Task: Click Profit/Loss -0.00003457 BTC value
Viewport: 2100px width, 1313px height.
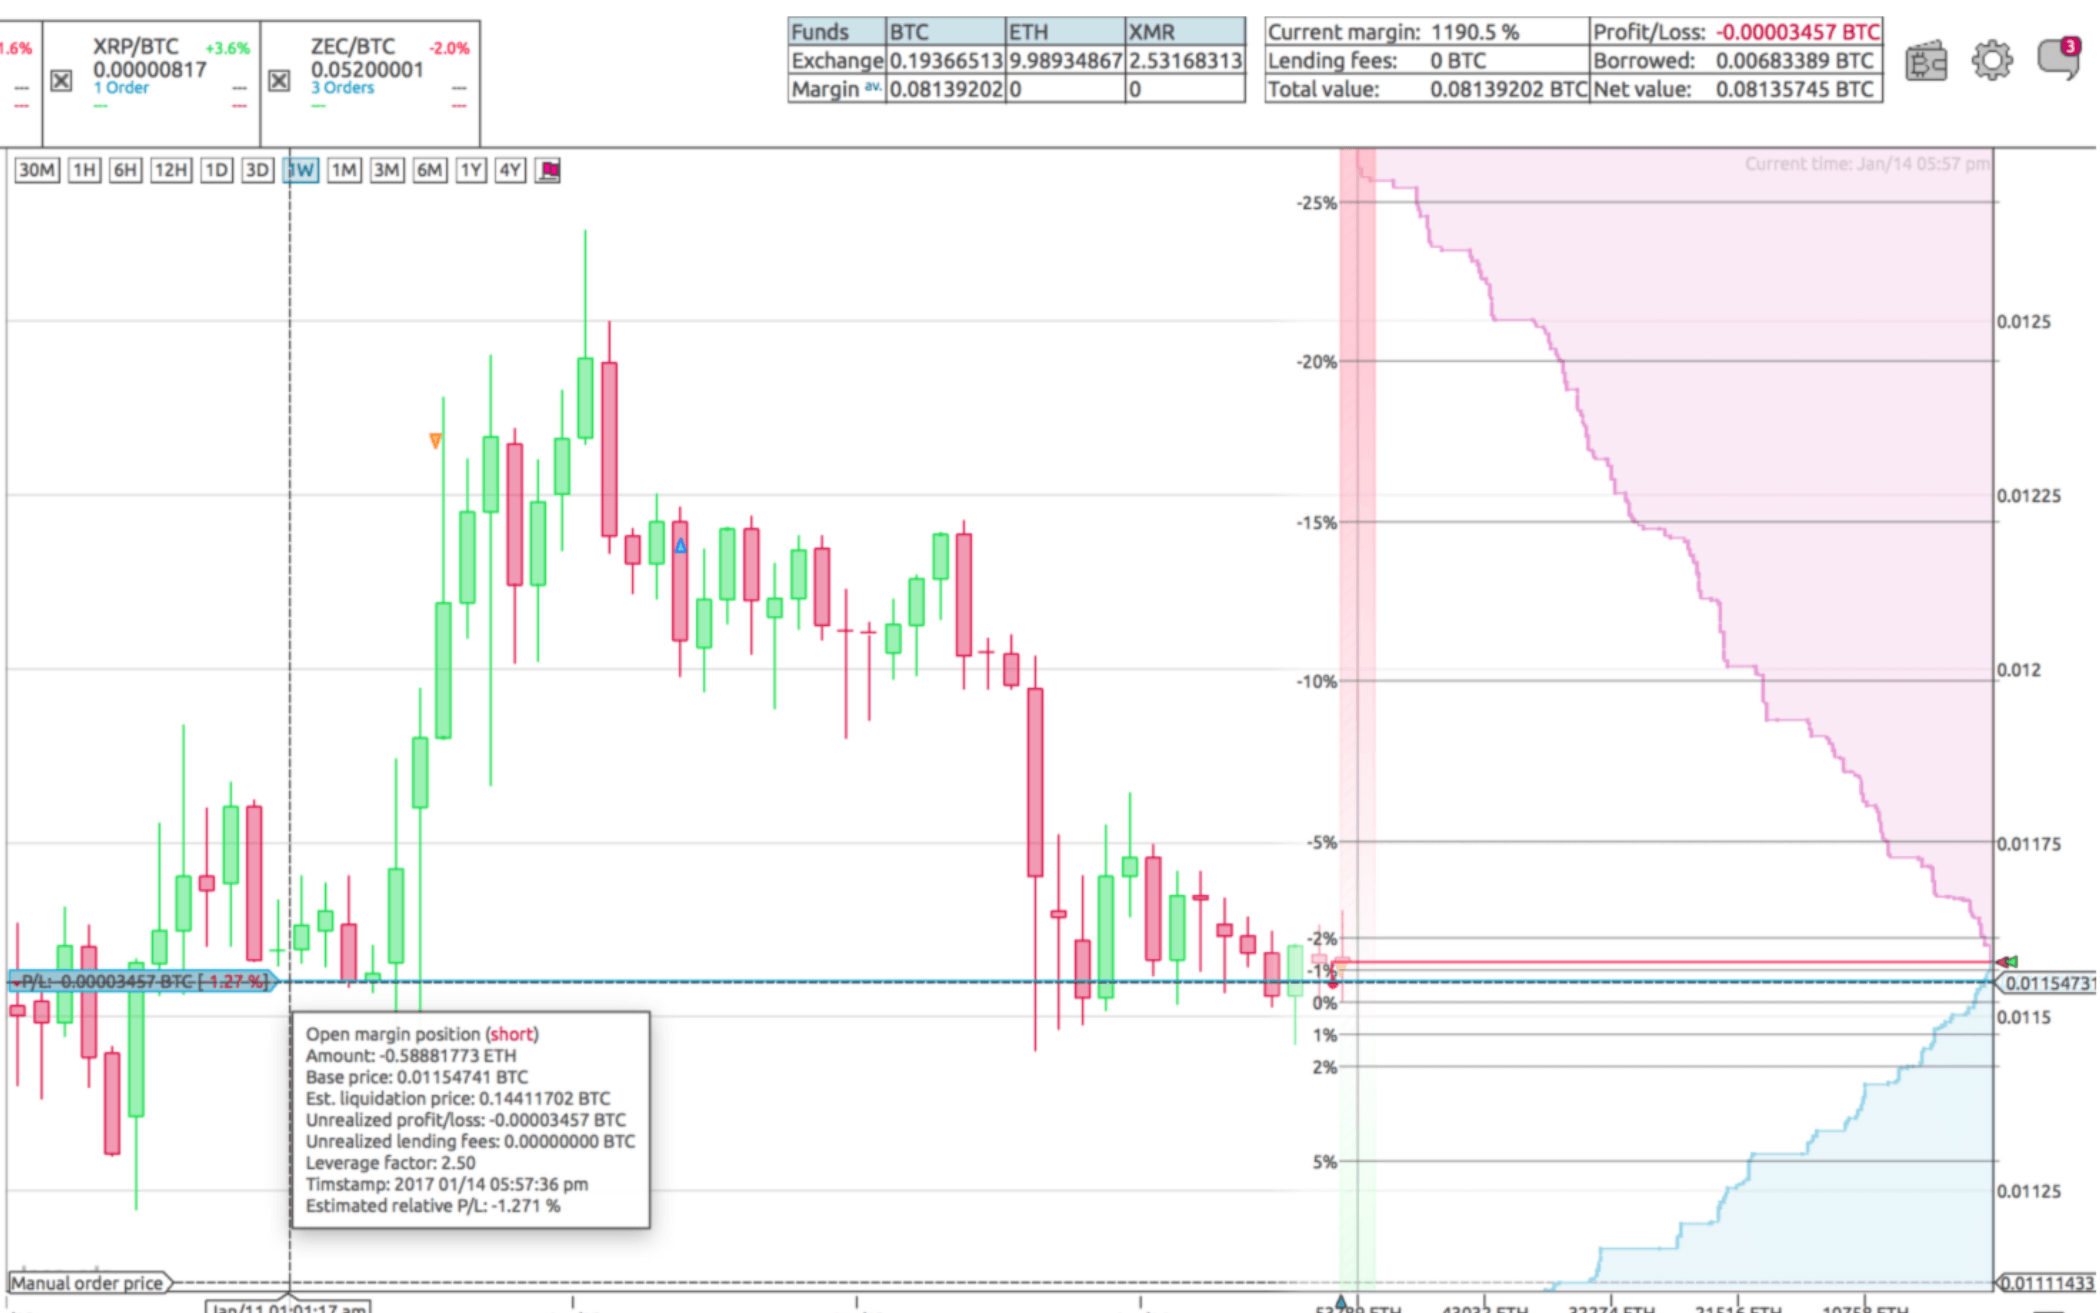Action: (1798, 32)
